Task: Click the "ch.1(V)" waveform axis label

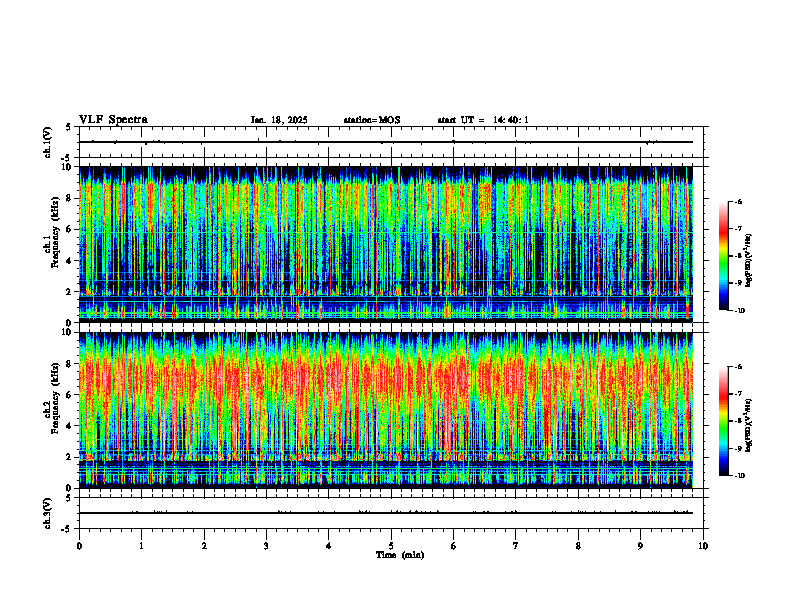Action: click(x=47, y=142)
